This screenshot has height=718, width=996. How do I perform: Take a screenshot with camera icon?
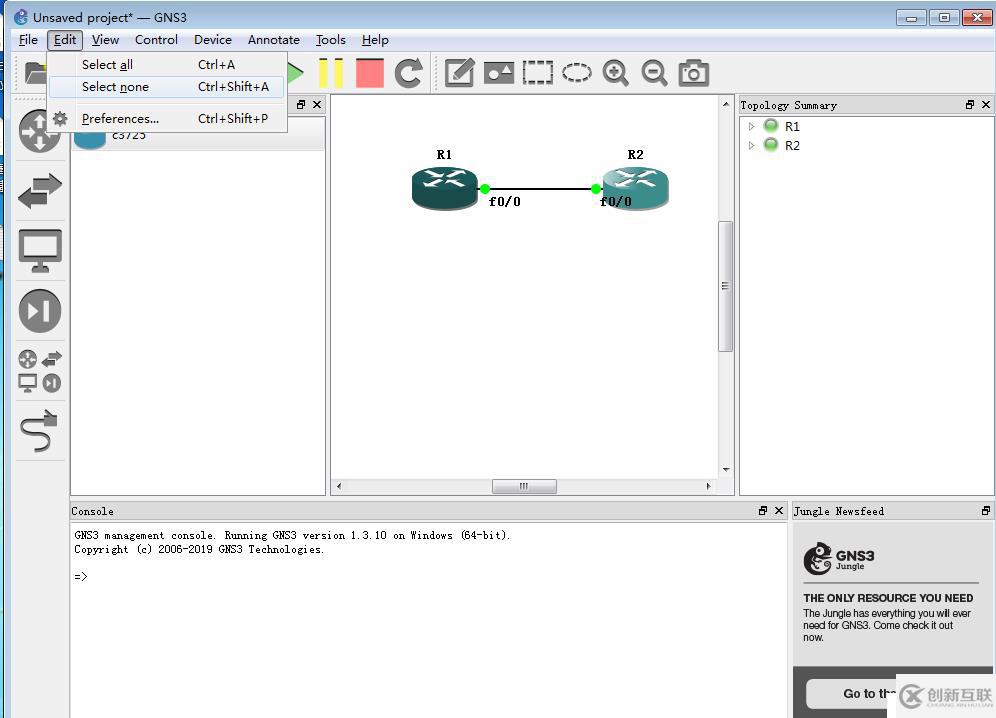pos(693,73)
